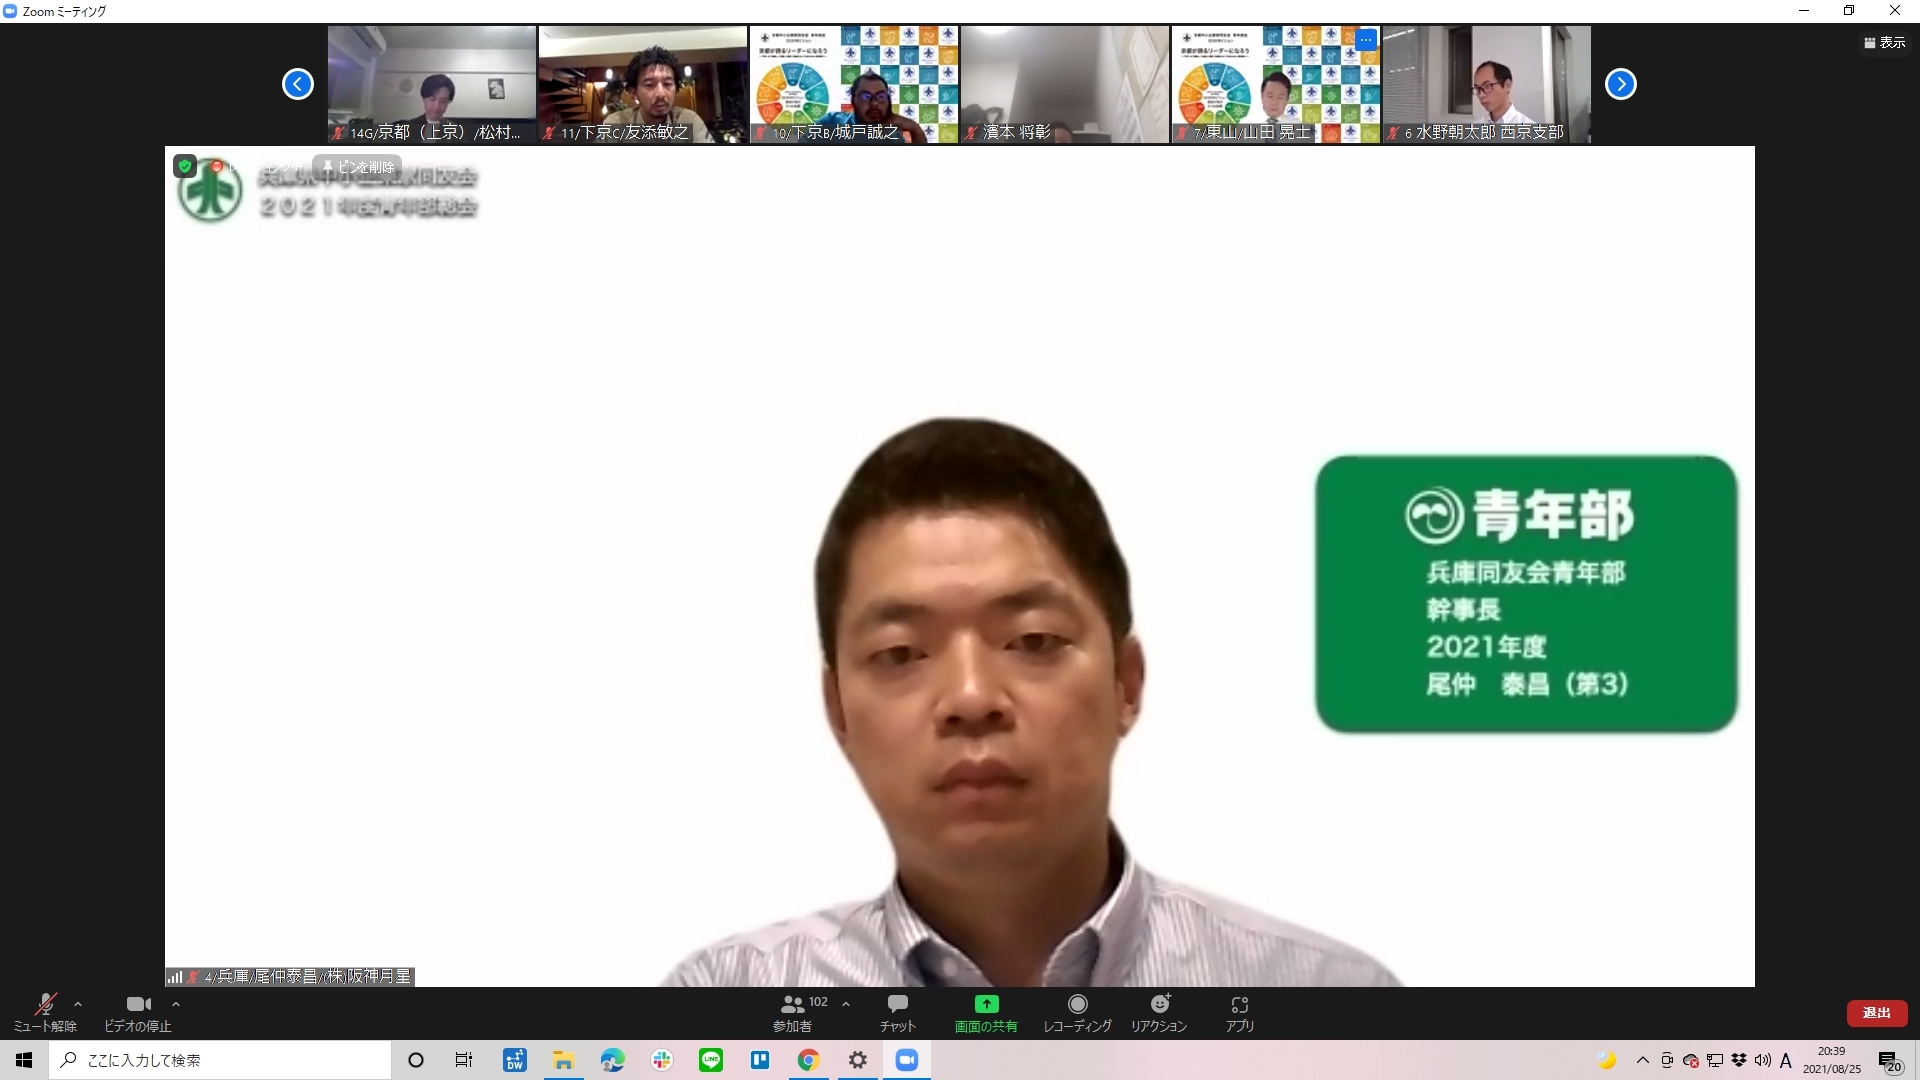
Task: Open Slack from the taskbar
Action: pyautogui.click(x=662, y=1060)
